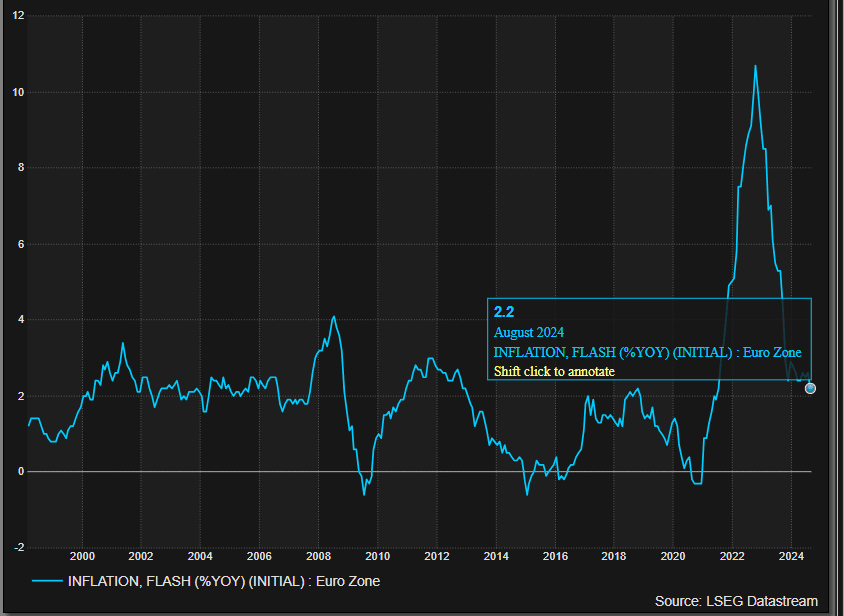Screen dimensions: 844x616
Task: Select the 2016 label on the x-axis
Action: pyautogui.click(x=555, y=556)
